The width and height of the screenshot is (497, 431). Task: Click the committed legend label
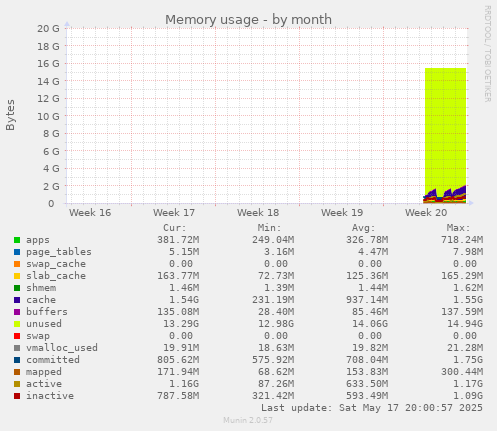53,360
